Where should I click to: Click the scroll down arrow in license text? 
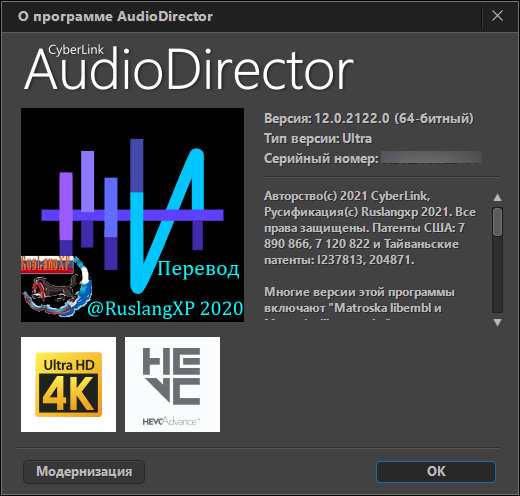click(497, 322)
